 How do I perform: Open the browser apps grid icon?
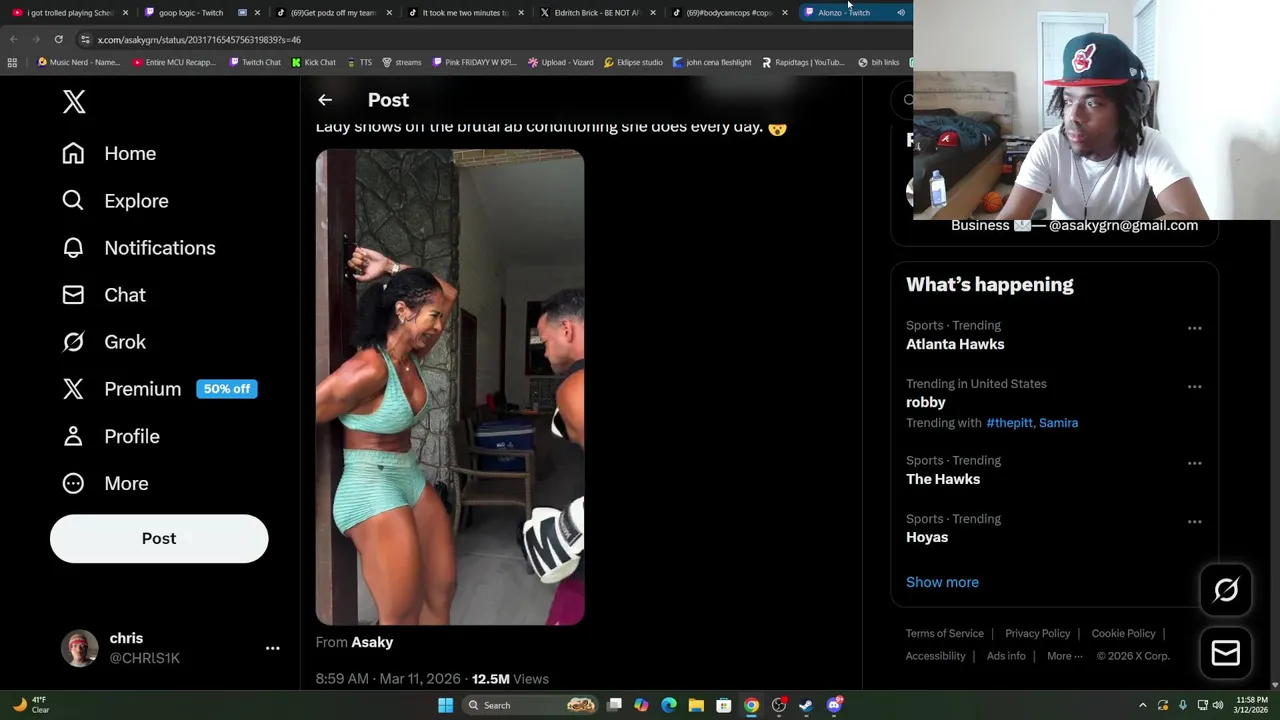coord(12,62)
